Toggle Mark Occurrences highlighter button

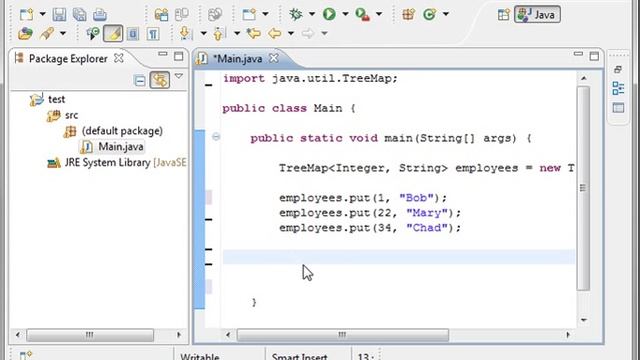(113, 33)
